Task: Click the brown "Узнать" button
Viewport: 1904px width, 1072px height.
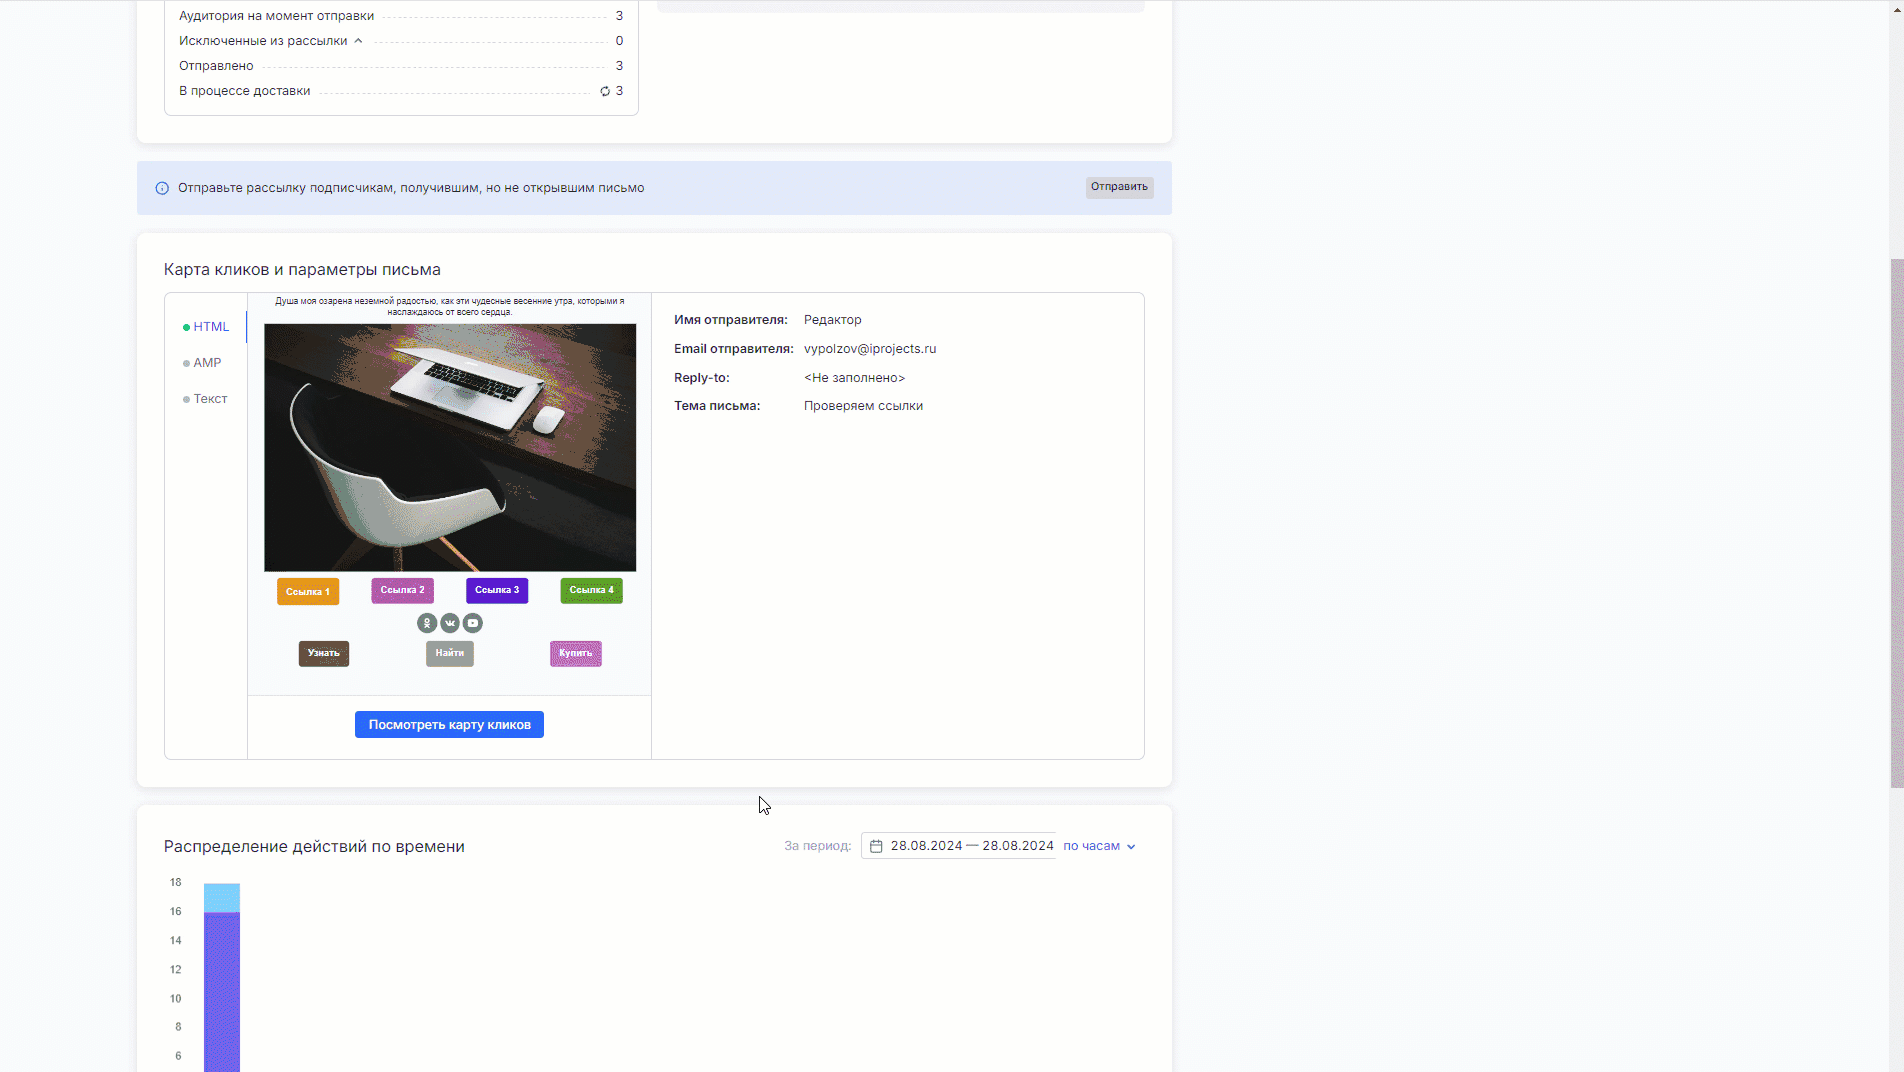Action: pyautogui.click(x=324, y=653)
